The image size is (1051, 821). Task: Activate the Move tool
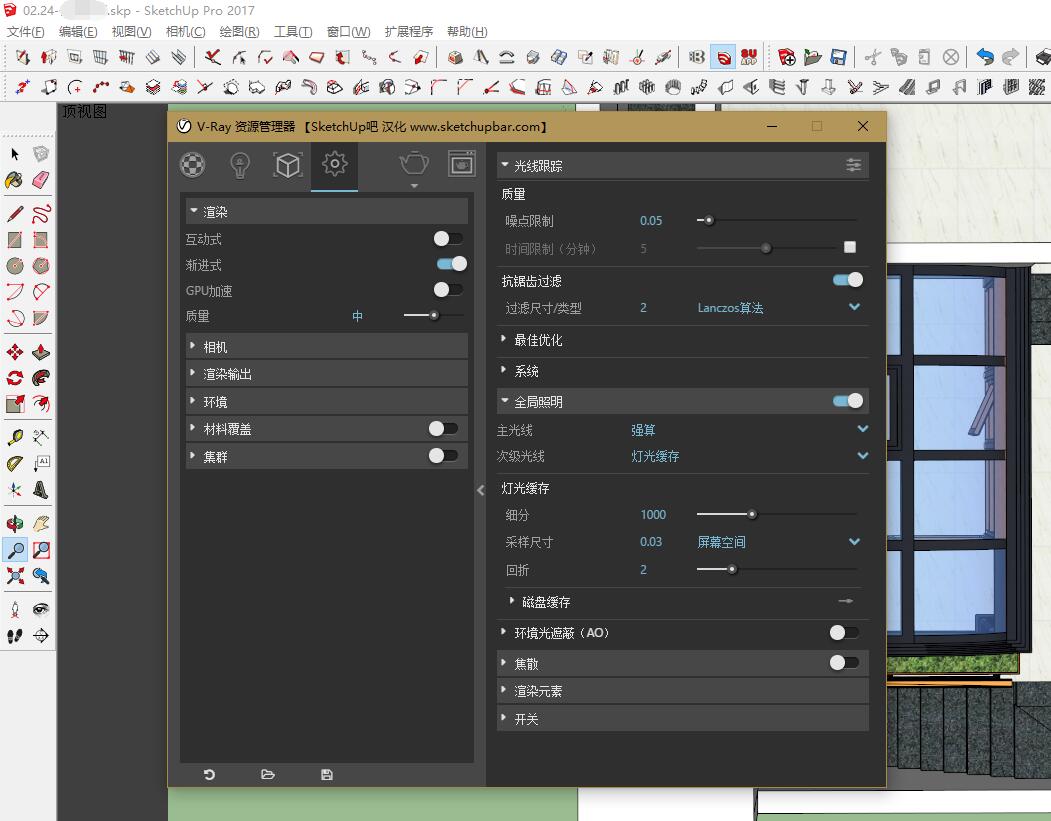click(15, 352)
